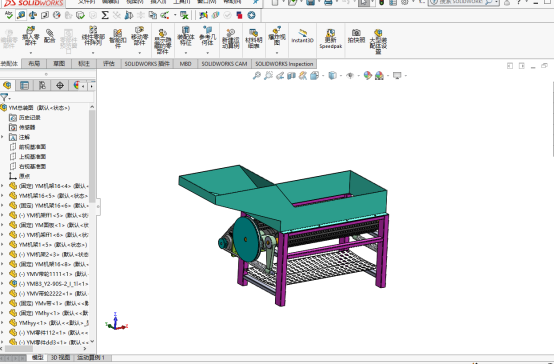Screen dimensions: 554x364
Task: Select the YM总装图 root assembly item
Action: pyautogui.click(x=39, y=107)
